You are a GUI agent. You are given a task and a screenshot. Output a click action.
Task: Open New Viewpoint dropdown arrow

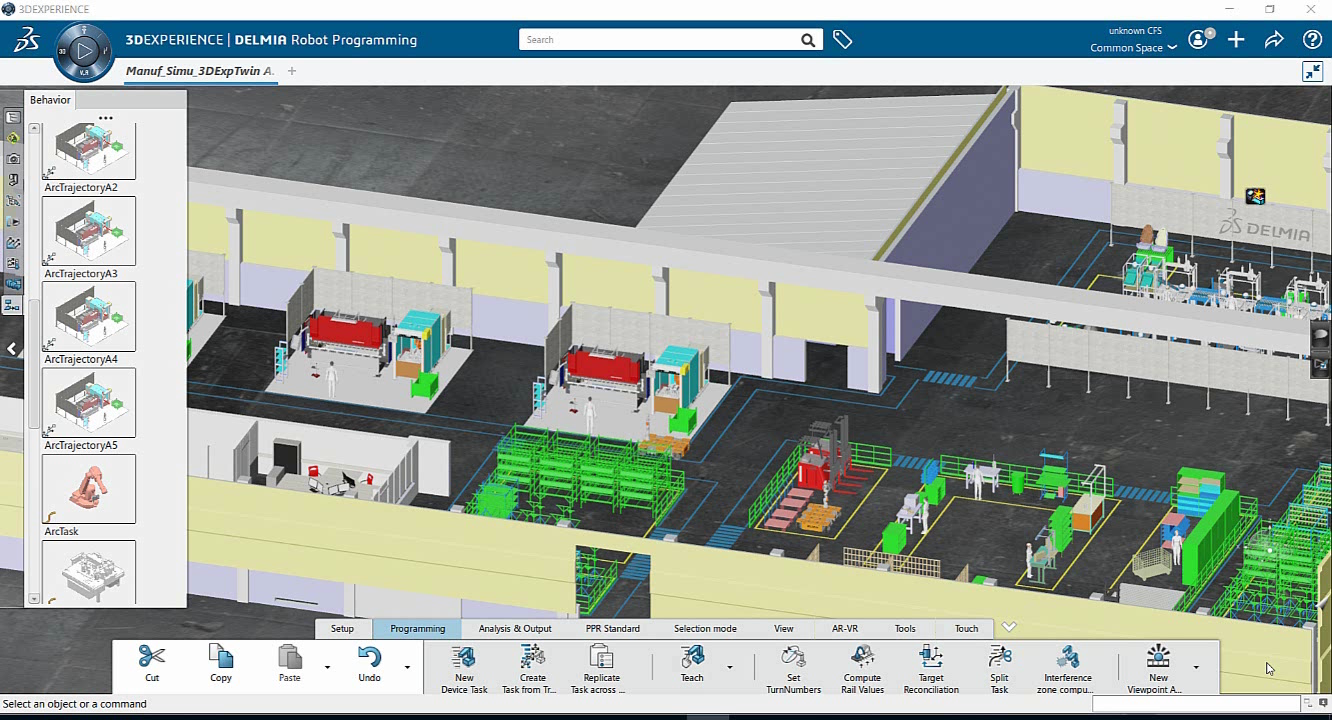[x=1196, y=667]
